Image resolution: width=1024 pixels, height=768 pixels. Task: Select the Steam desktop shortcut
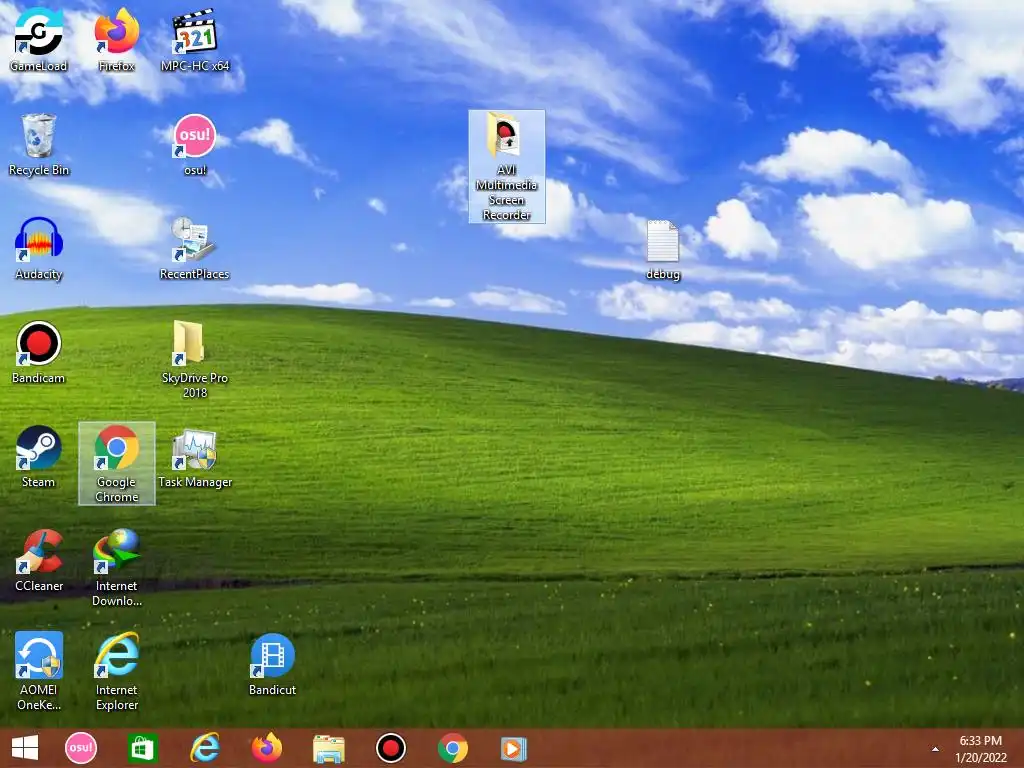(x=39, y=456)
